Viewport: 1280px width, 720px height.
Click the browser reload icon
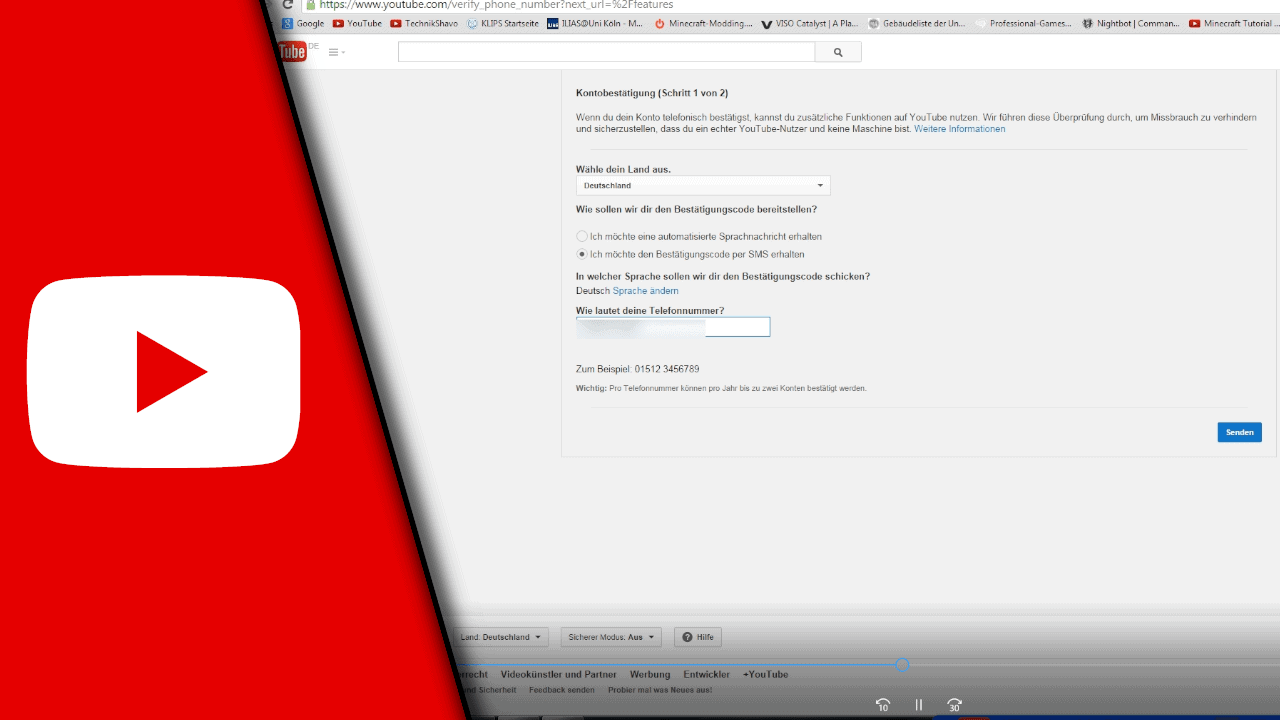click(288, 5)
